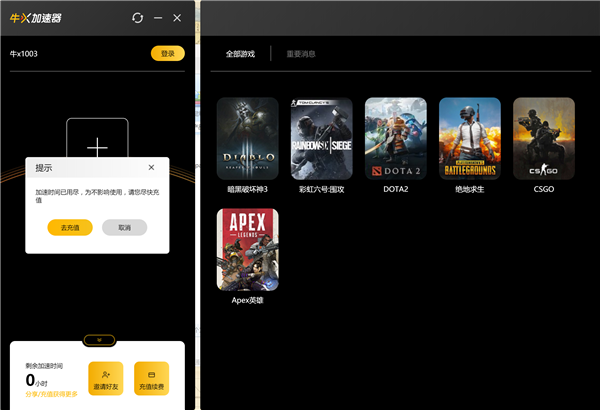600x410 pixels.
Task: Select the DOTA2 game cover
Action: coord(396,139)
